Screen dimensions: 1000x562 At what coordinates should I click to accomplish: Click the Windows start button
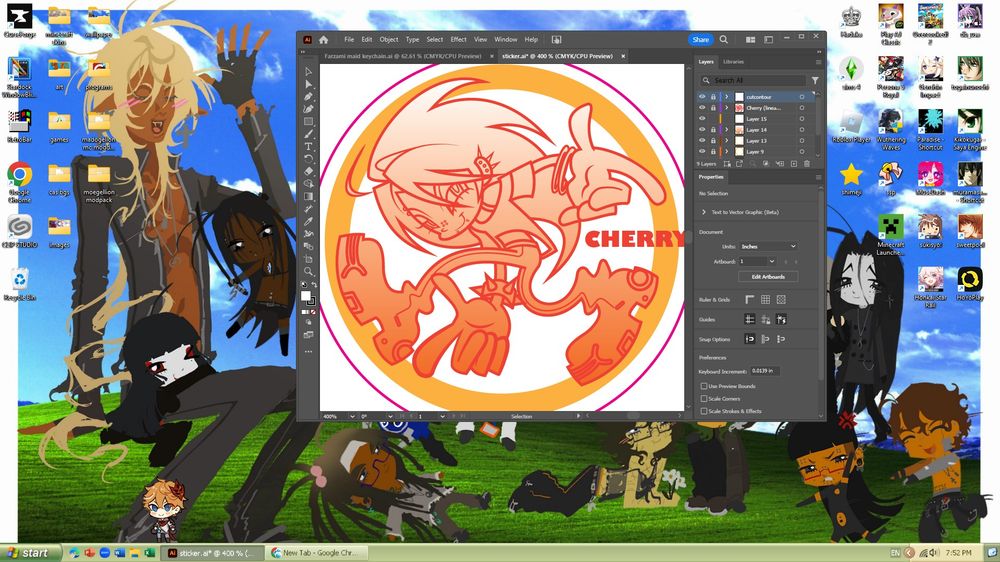29,553
